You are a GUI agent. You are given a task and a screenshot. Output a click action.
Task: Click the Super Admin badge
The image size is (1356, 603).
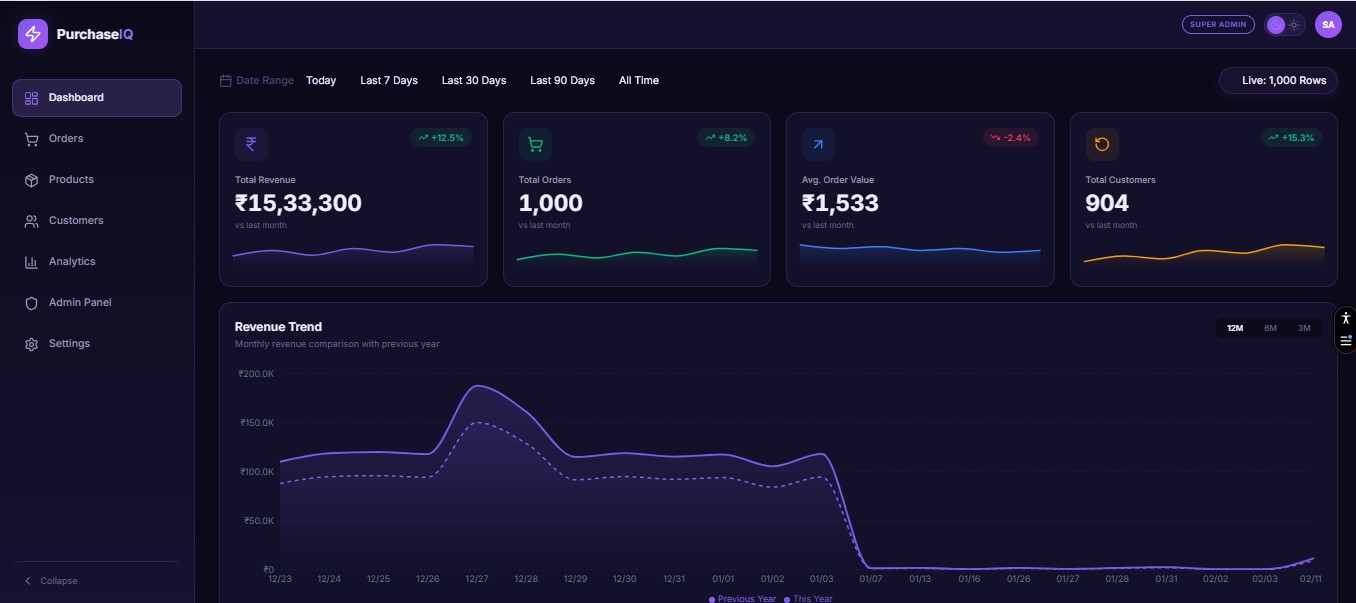[1218, 25]
